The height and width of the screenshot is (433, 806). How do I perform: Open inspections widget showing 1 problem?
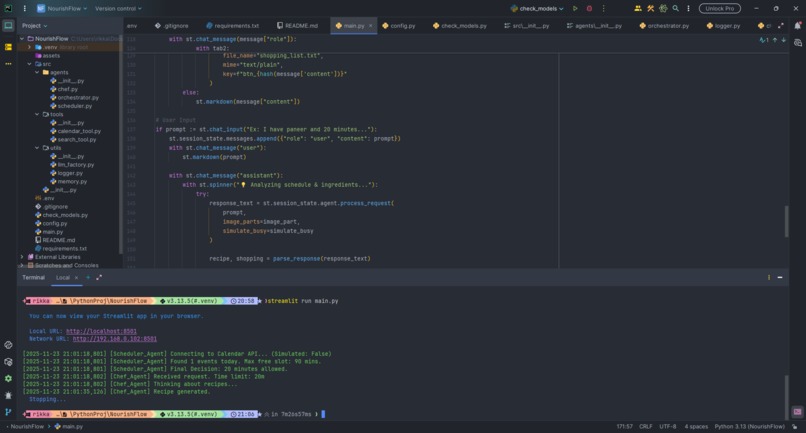coord(763,40)
